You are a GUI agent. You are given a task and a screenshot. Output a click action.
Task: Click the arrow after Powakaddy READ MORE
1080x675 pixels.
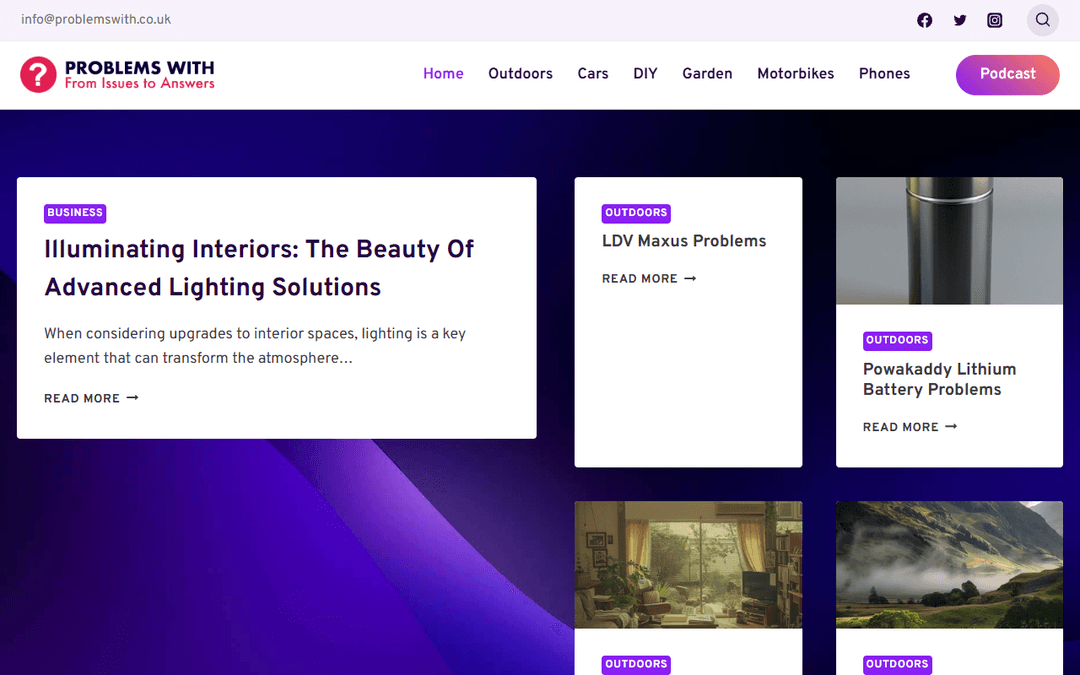[951, 426]
